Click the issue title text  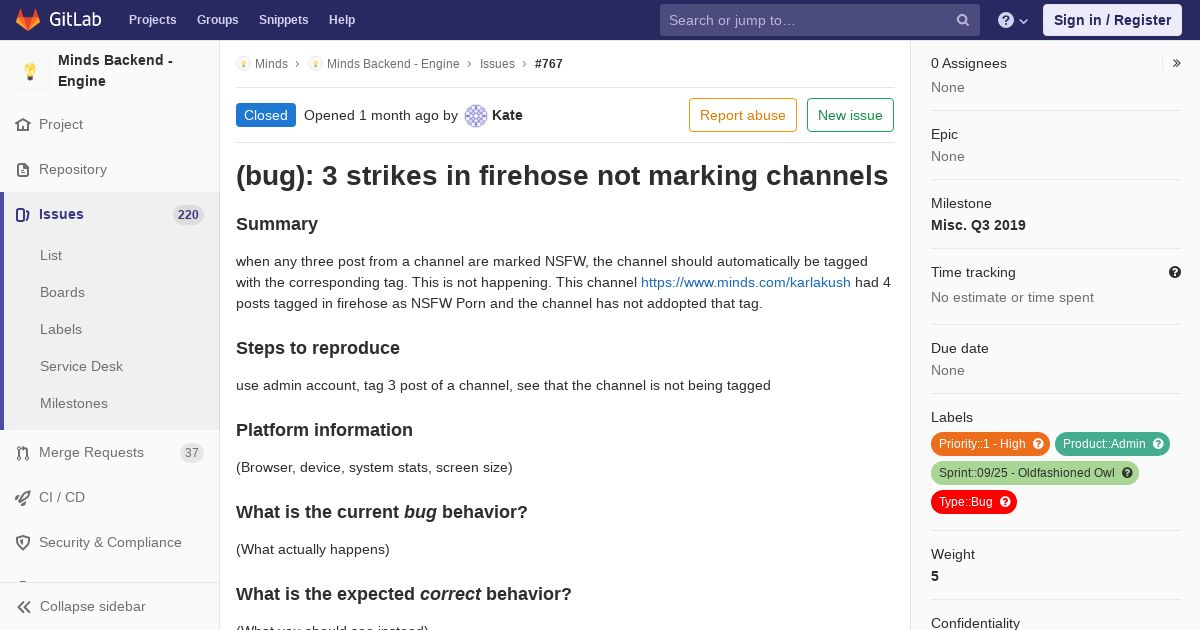pos(562,176)
